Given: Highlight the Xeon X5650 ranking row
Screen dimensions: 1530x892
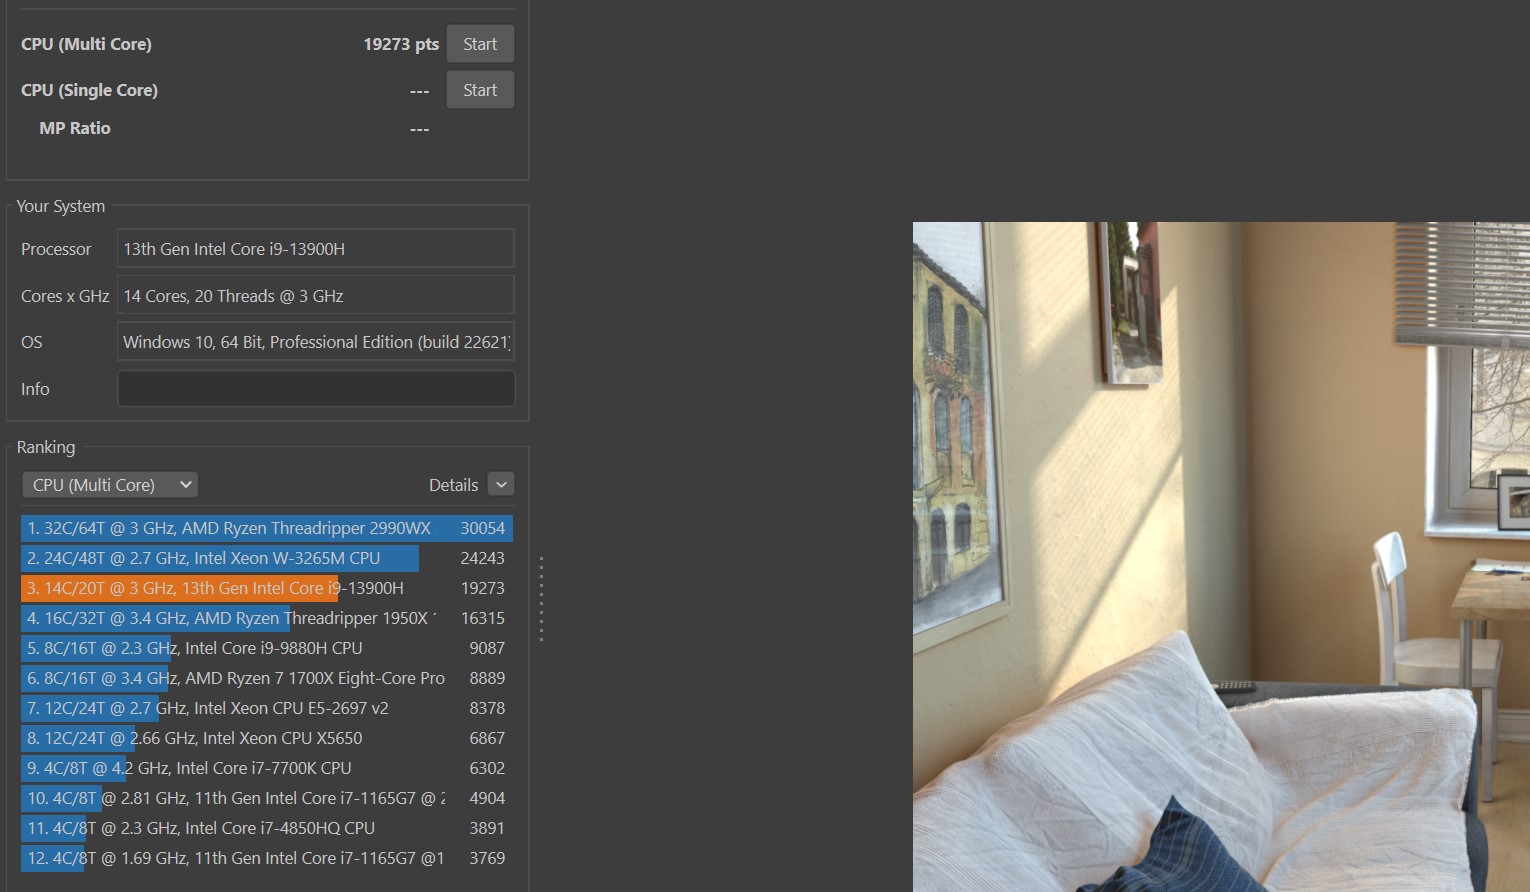Looking at the screenshot, I should point(266,738).
